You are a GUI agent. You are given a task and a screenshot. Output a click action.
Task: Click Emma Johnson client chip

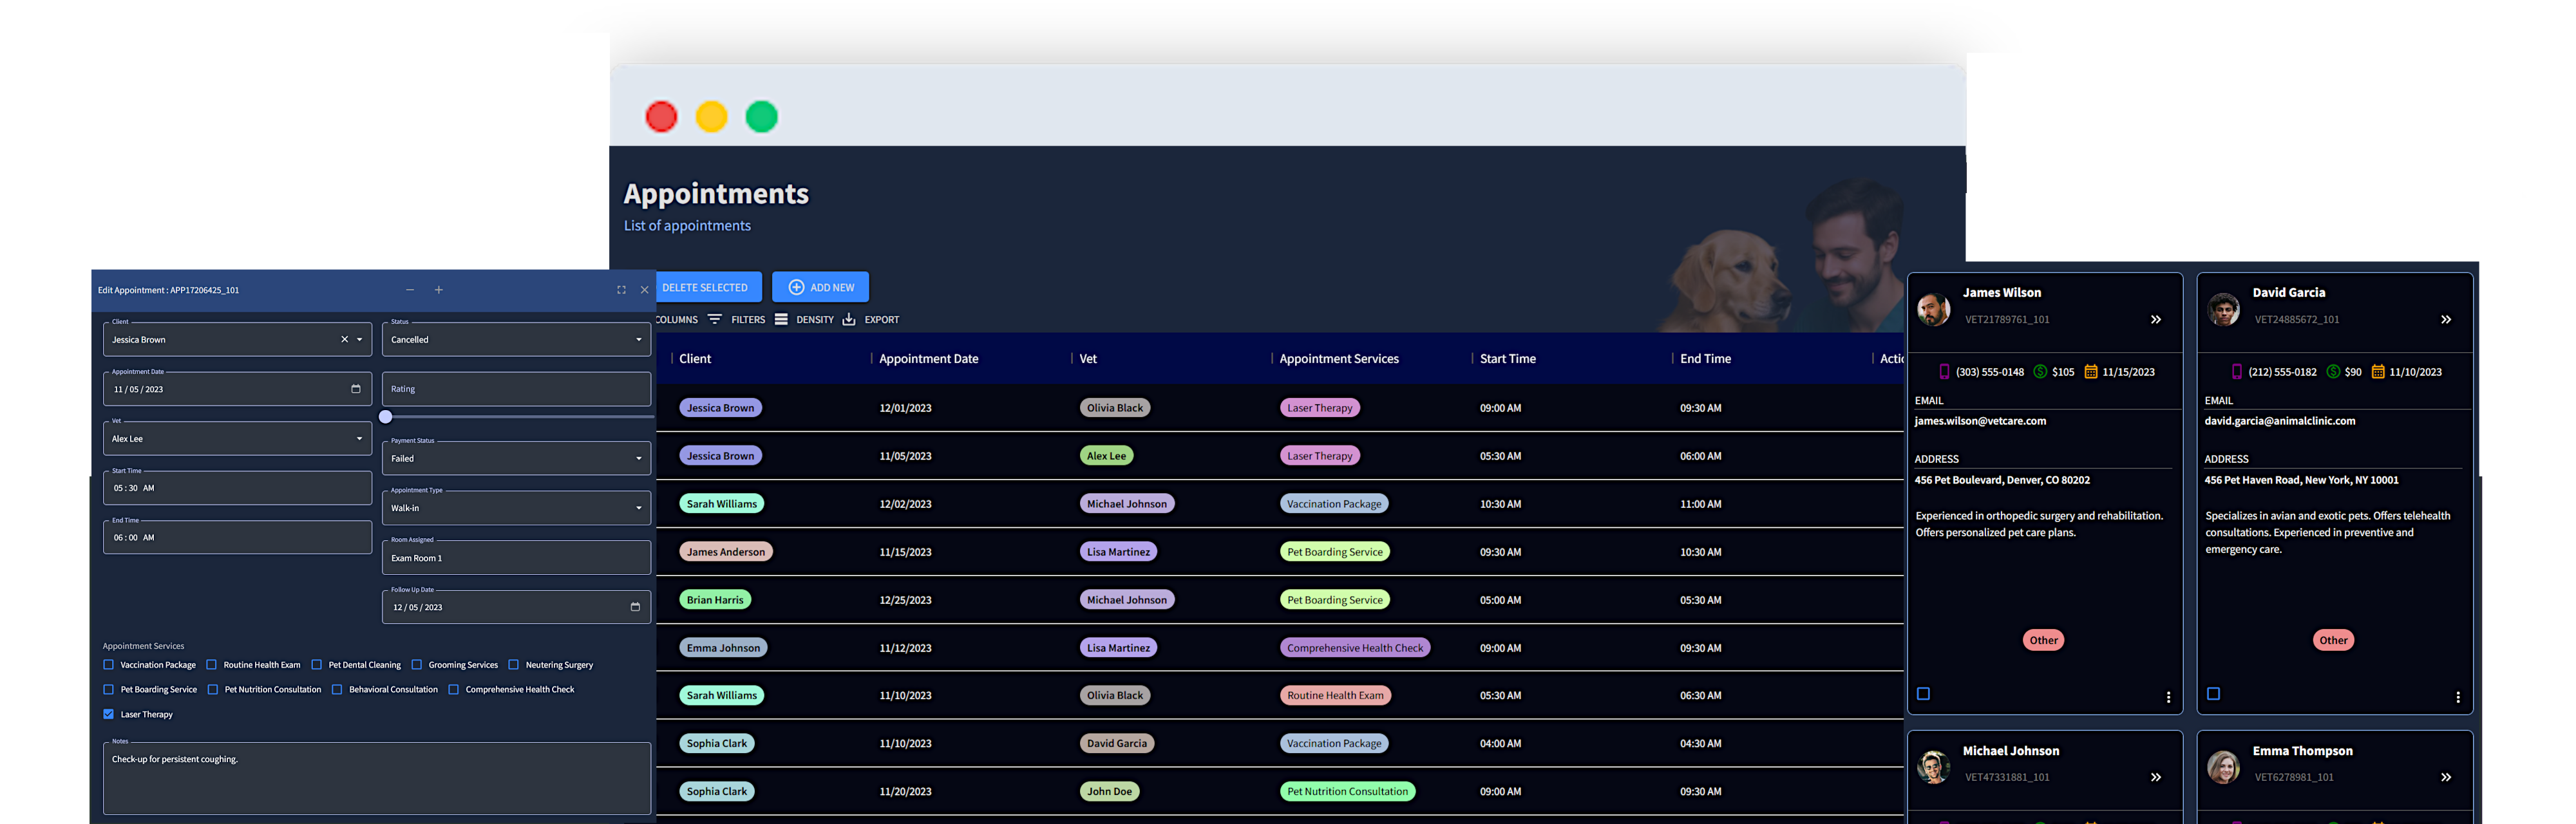[723, 648]
